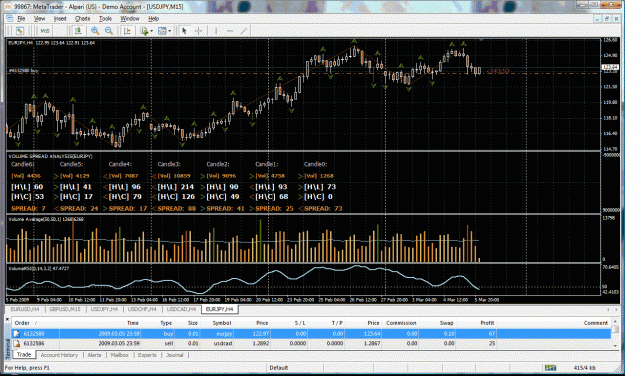
Task: Switch to the USDCAD,H4 chart tab
Action: 181,309
